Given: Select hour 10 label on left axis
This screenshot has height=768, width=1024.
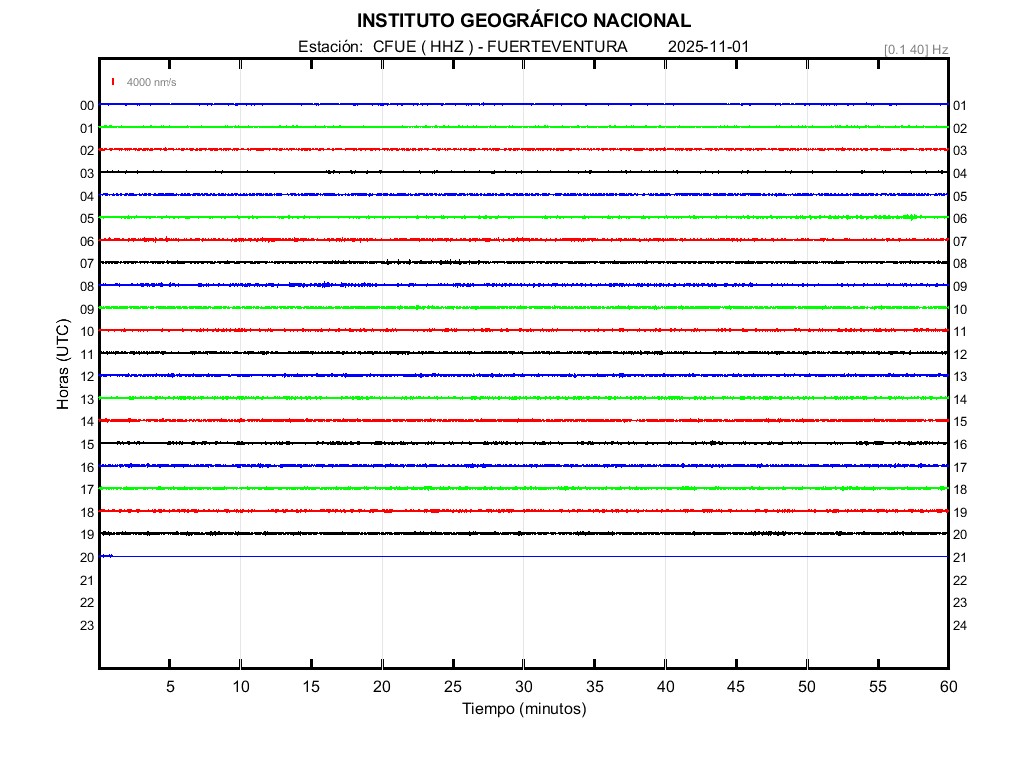Looking at the screenshot, I should tap(87, 332).
